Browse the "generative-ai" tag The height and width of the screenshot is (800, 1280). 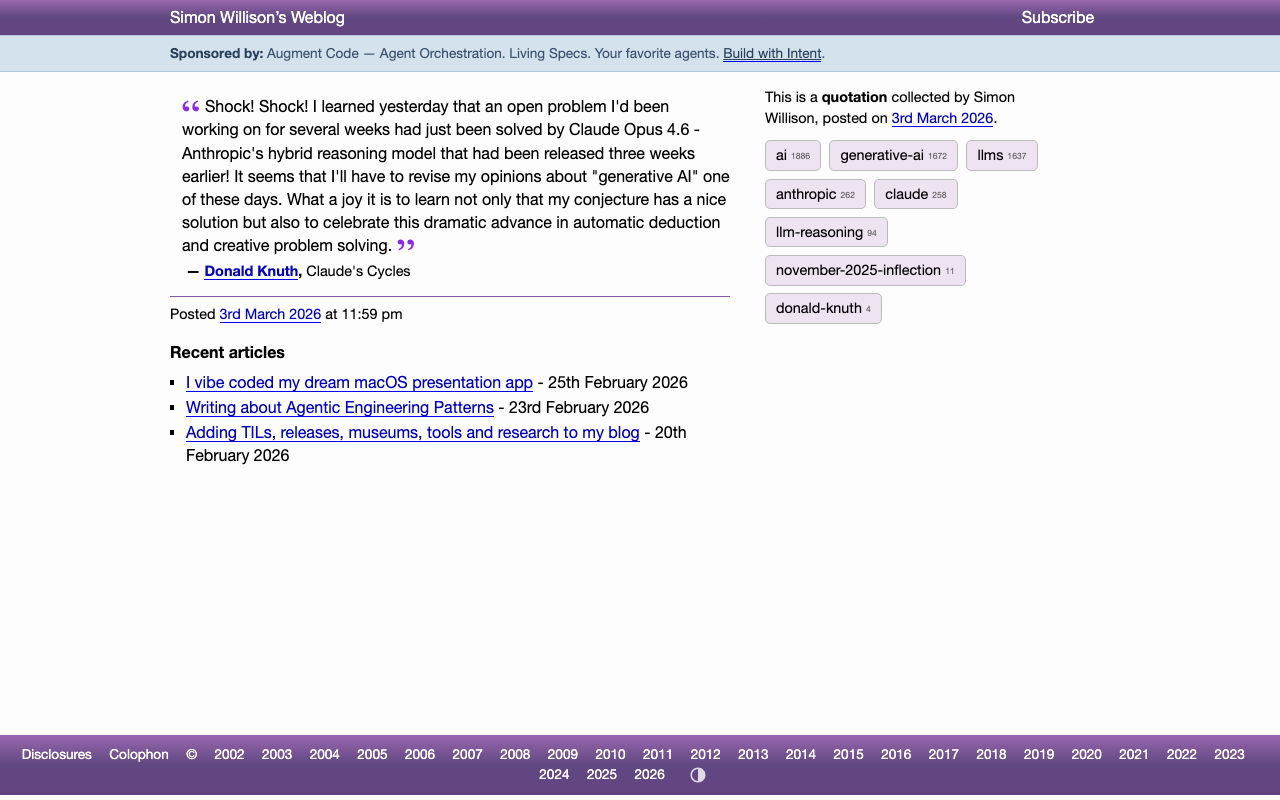click(x=892, y=155)
